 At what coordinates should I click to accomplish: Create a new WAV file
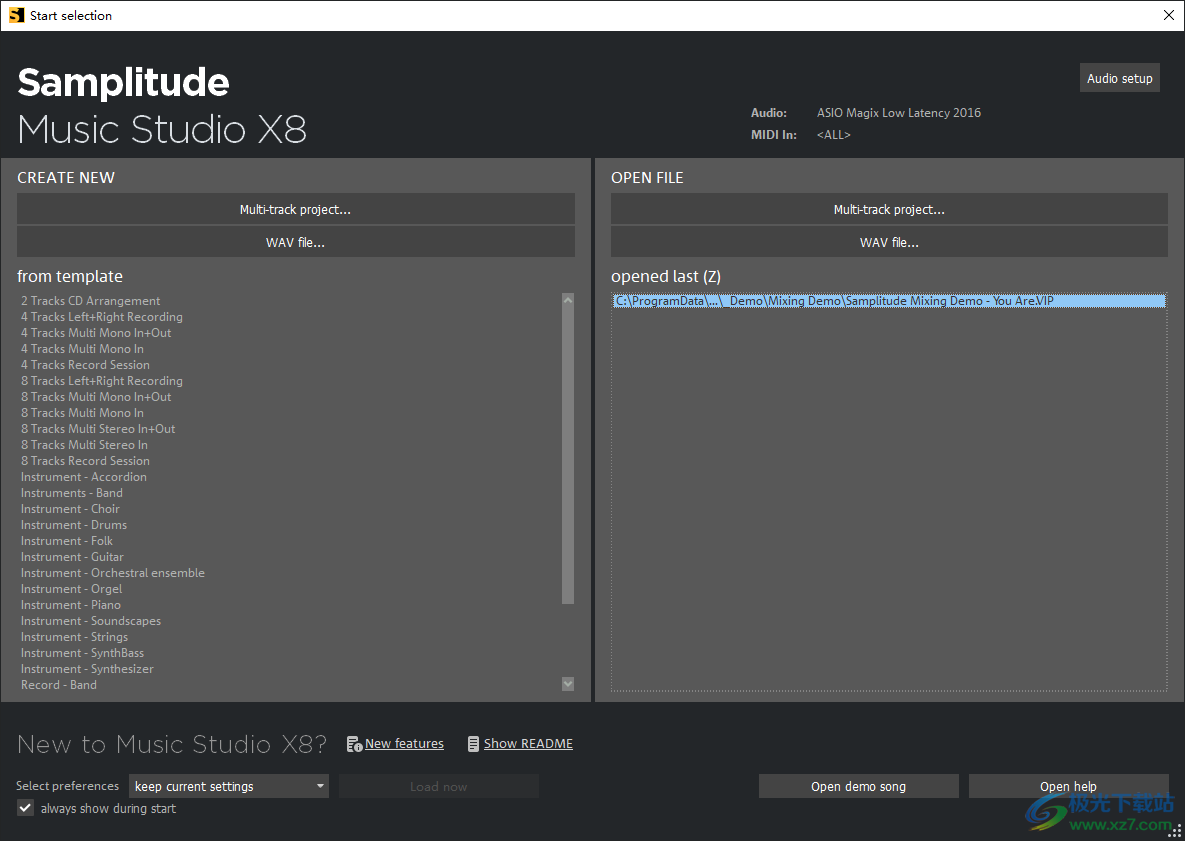coord(295,241)
